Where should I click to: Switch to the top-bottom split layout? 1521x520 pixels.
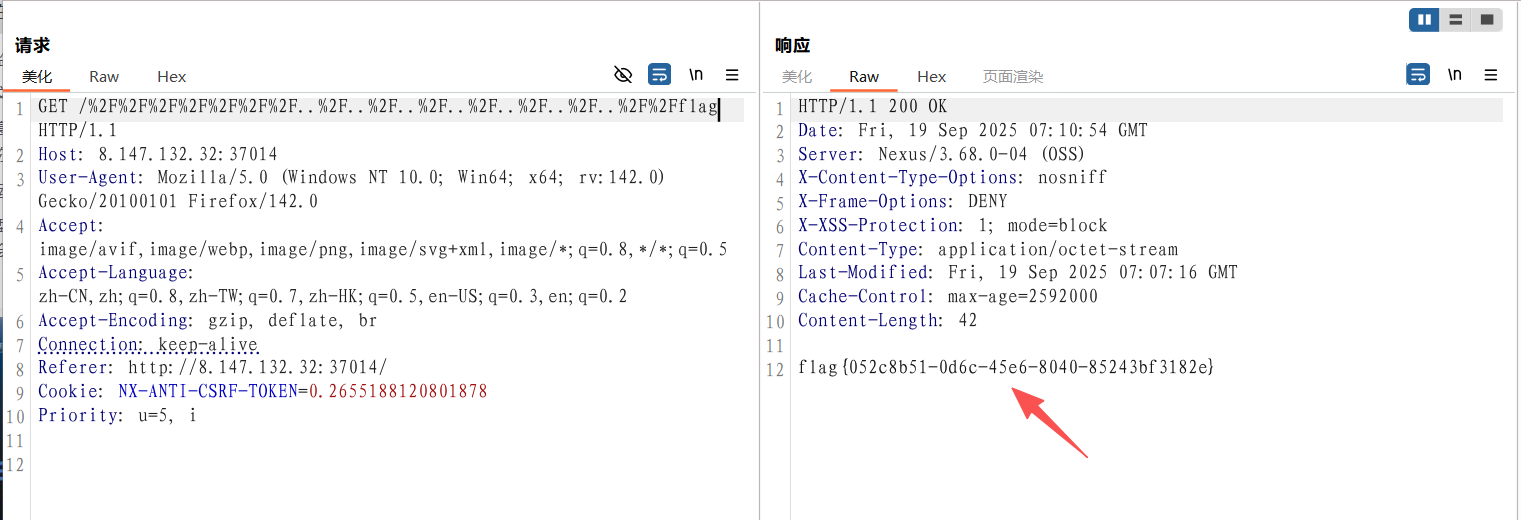(x=1455, y=19)
